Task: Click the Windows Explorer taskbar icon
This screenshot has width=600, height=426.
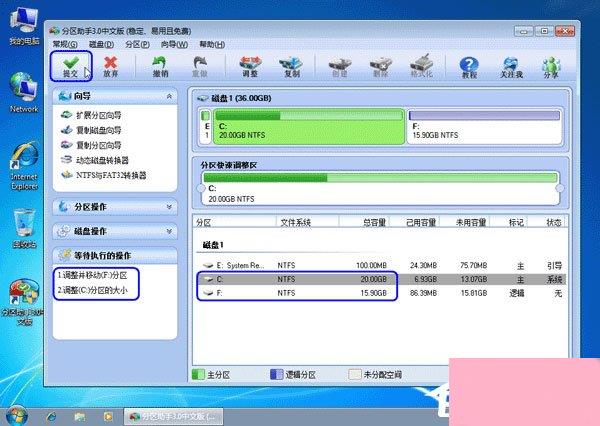Action: [x=80, y=416]
